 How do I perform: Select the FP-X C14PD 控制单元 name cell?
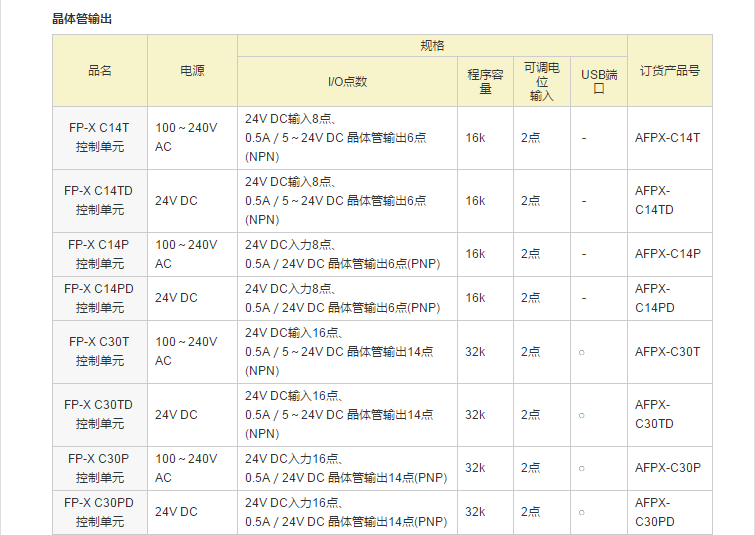point(100,298)
